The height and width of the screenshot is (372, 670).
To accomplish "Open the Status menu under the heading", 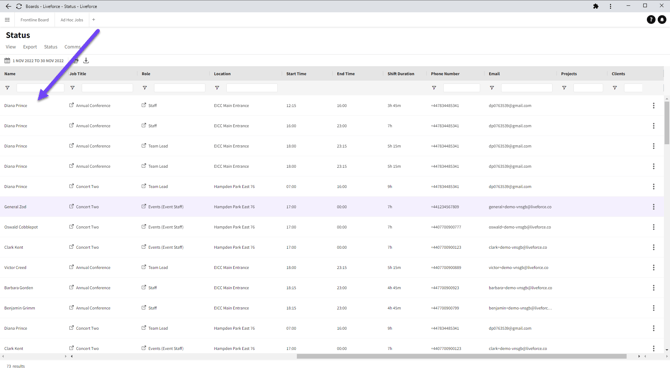I will 50,47.
